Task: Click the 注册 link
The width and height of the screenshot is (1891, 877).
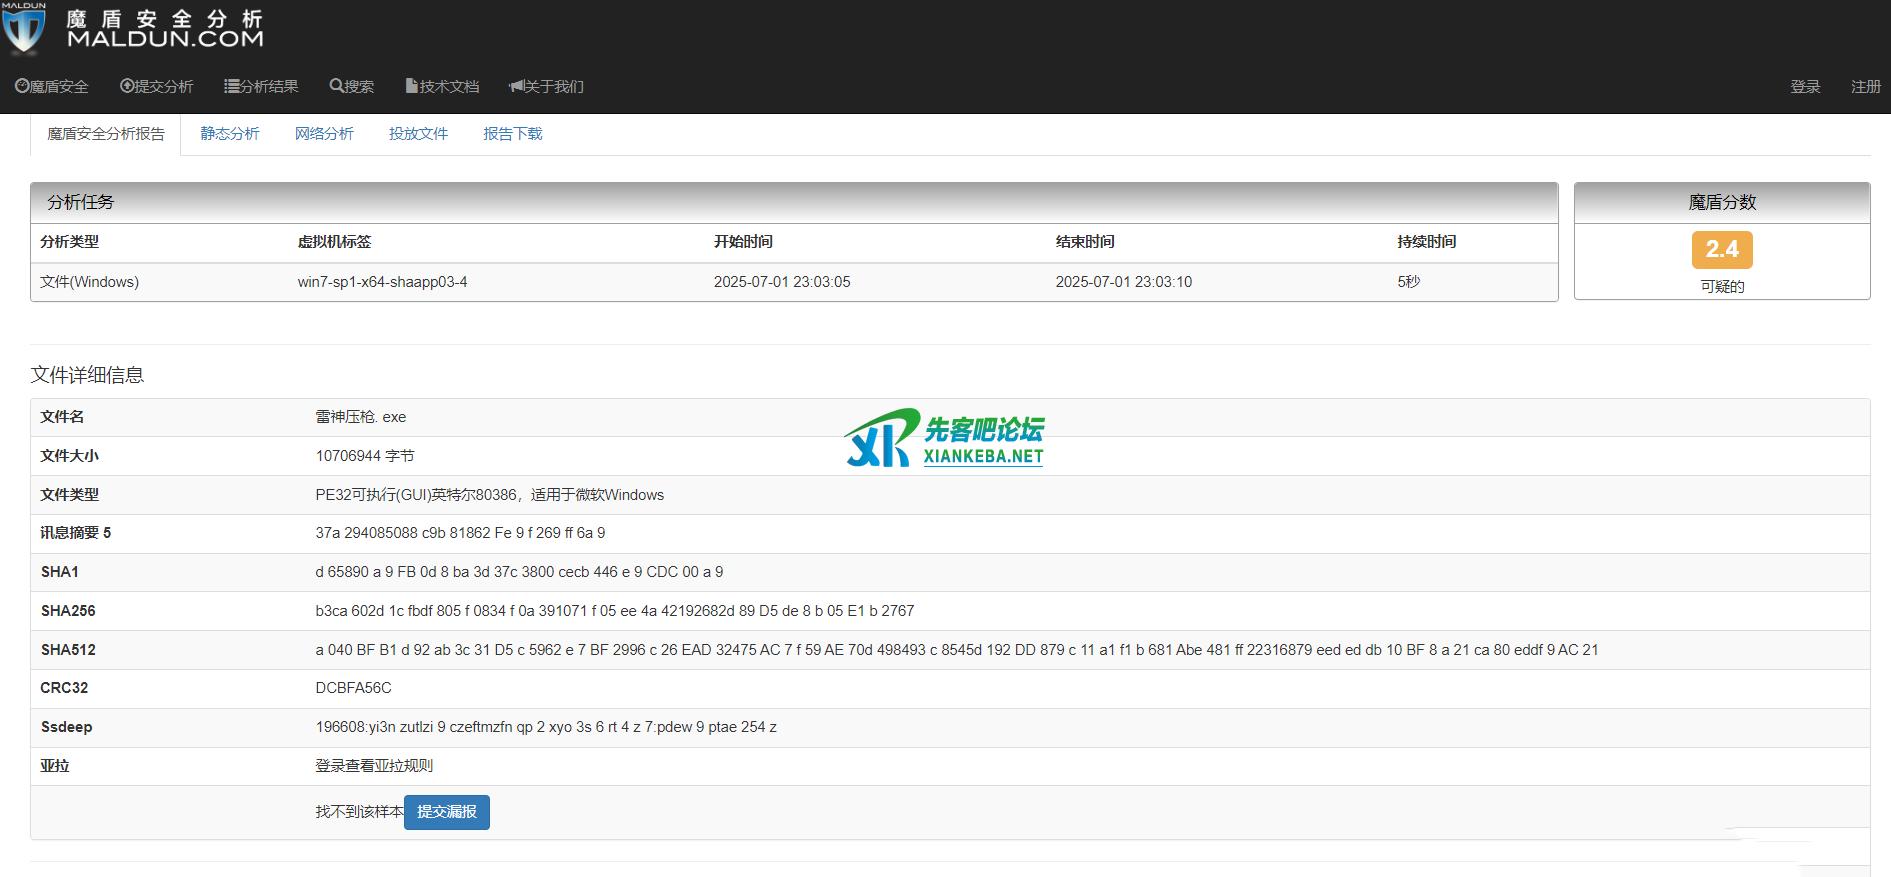Action: (1865, 87)
